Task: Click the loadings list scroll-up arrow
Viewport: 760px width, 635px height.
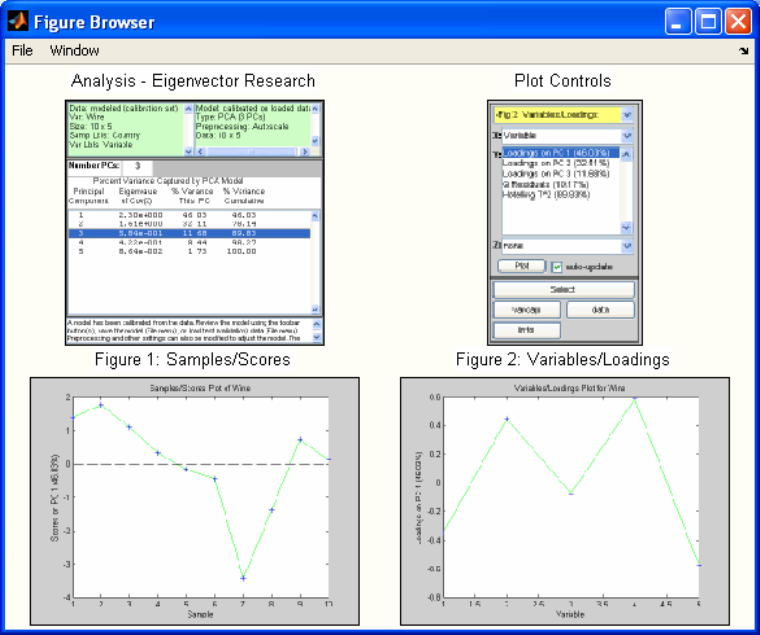Action: tap(626, 154)
